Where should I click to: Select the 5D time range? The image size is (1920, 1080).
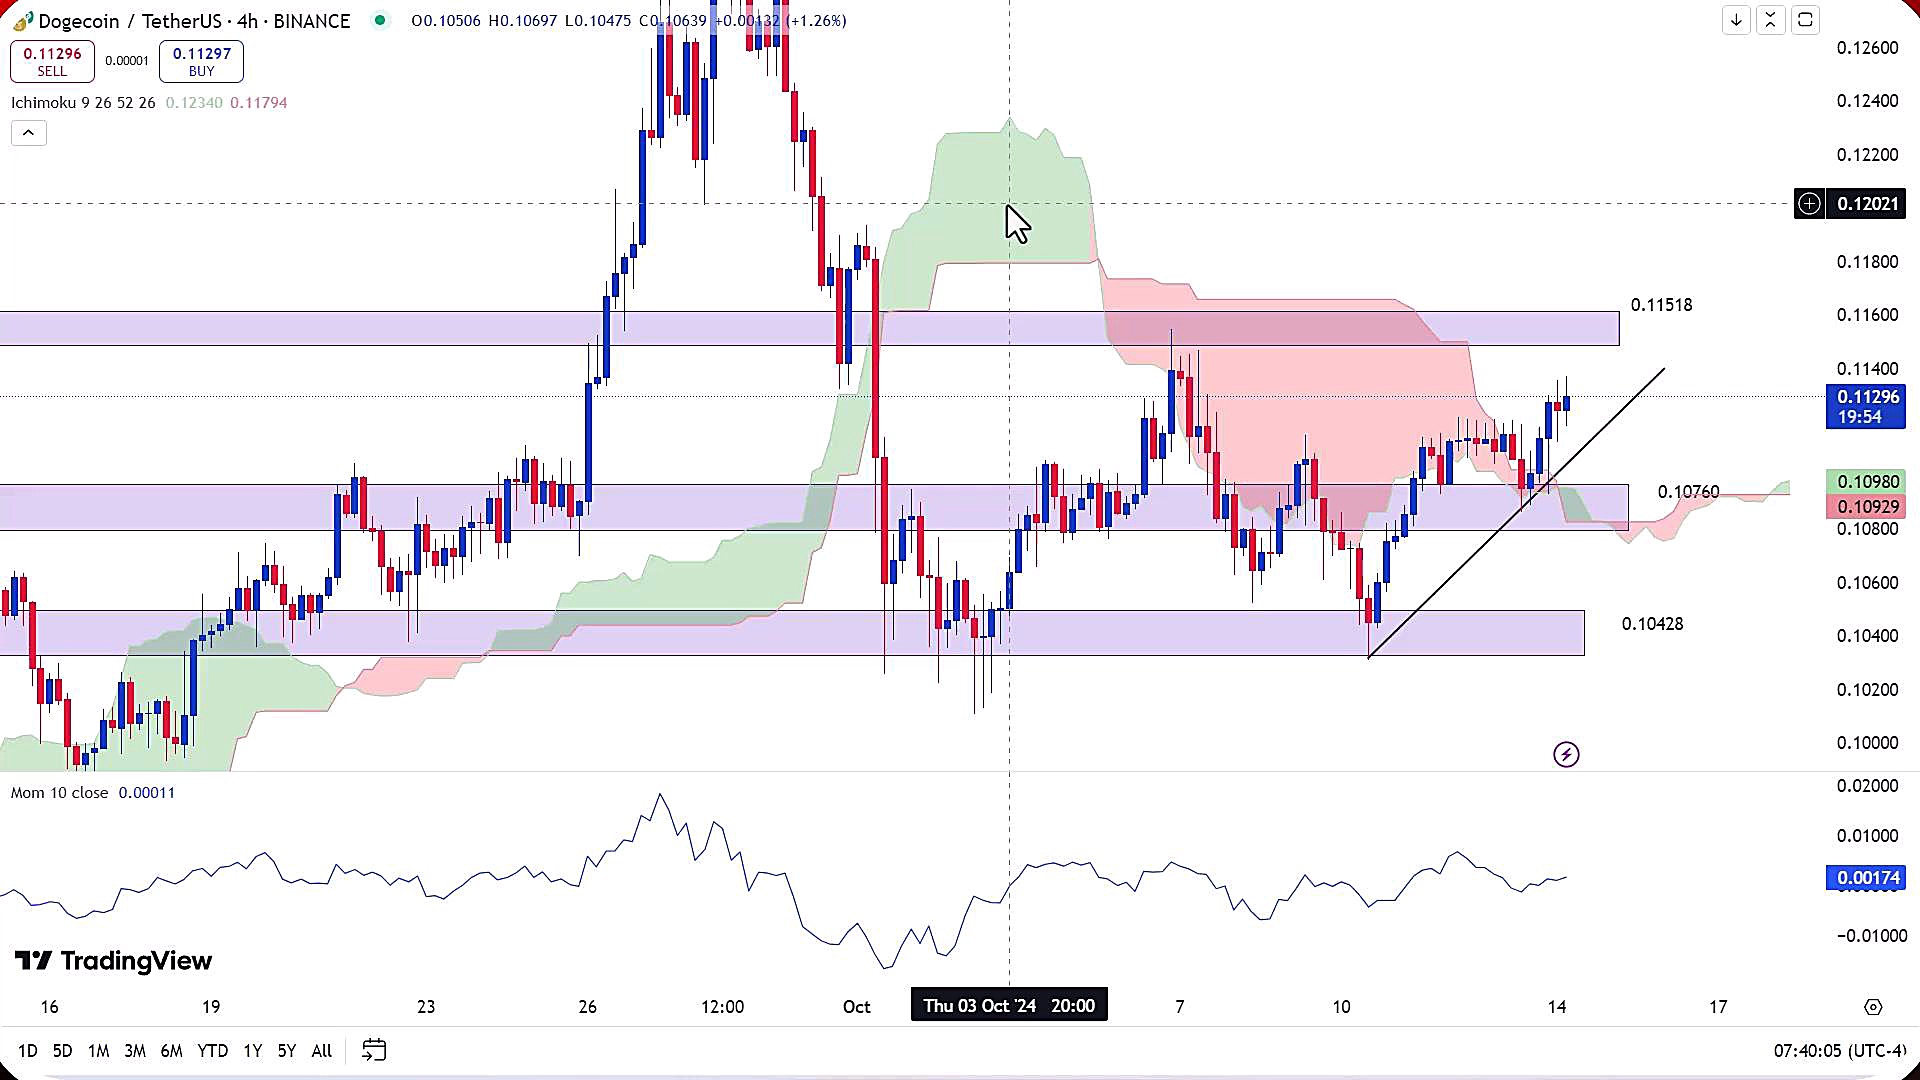(x=62, y=1051)
